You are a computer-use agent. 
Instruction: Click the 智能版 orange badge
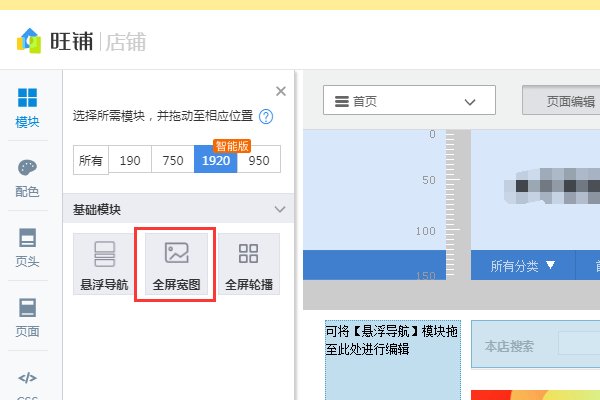(232, 145)
